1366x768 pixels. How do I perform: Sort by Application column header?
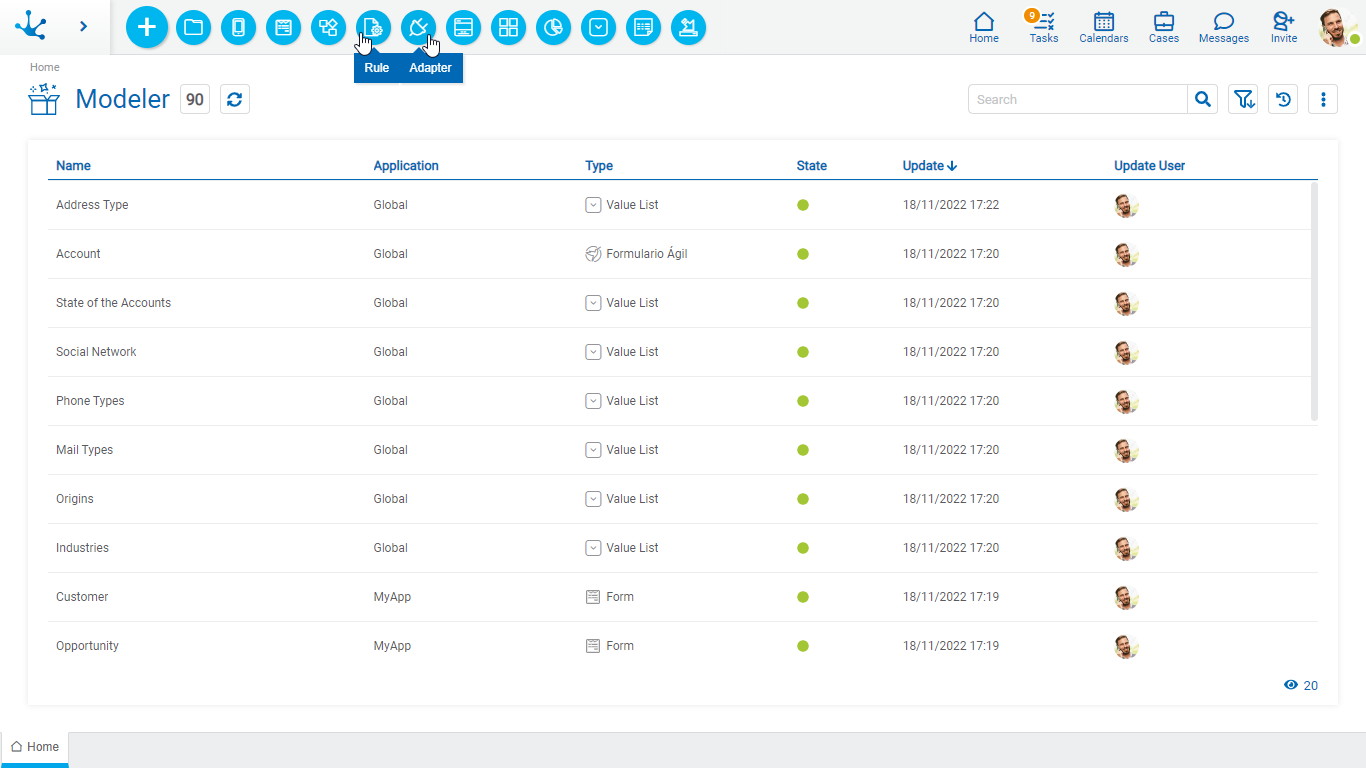pos(406,166)
